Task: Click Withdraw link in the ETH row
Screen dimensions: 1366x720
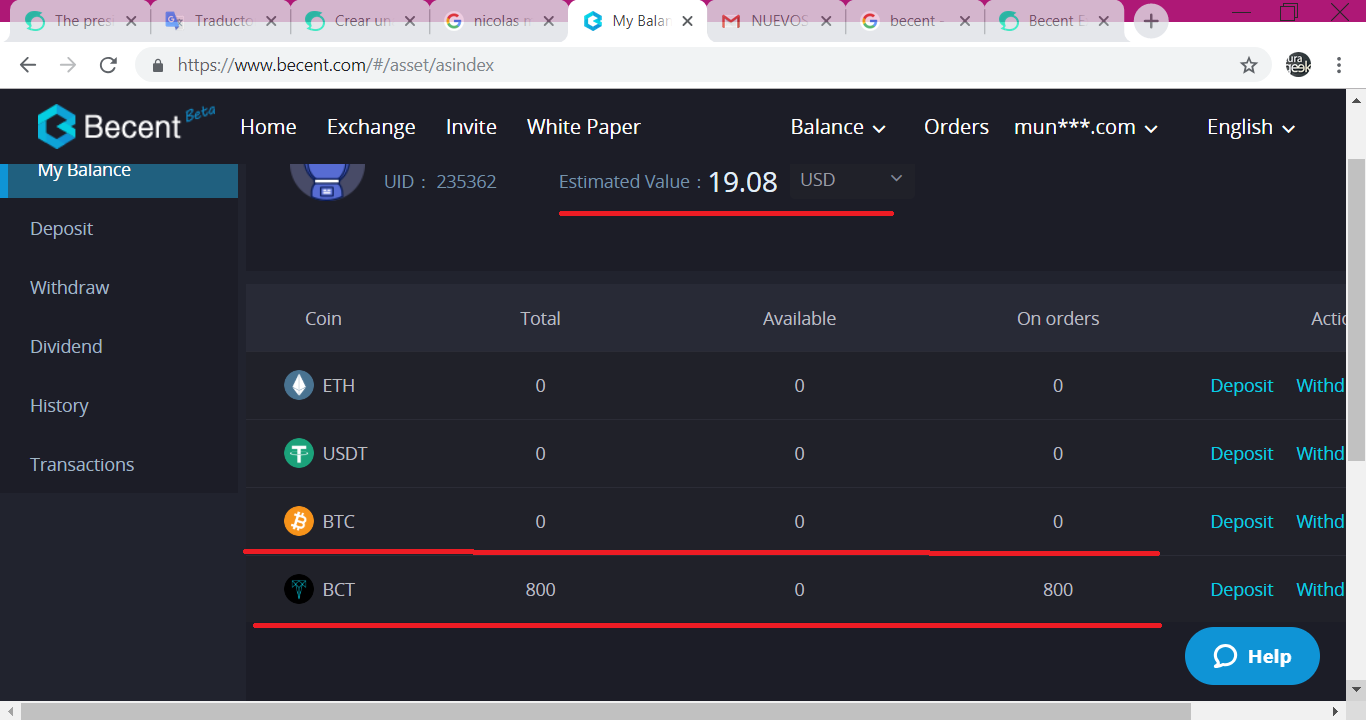Action: pos(1320,386)
